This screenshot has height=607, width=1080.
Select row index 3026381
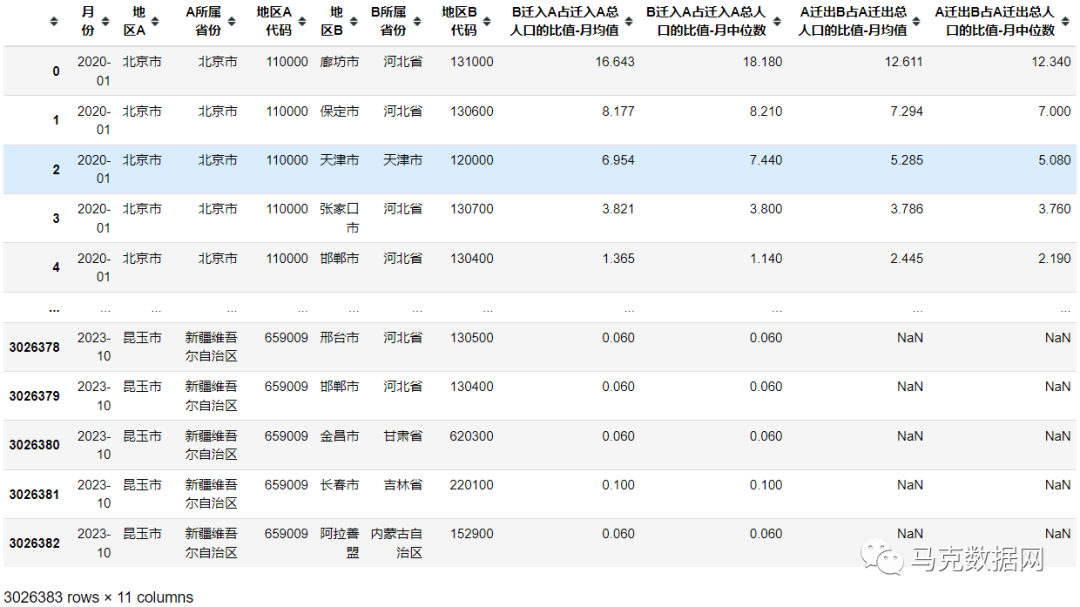click(x=34, y=495)
